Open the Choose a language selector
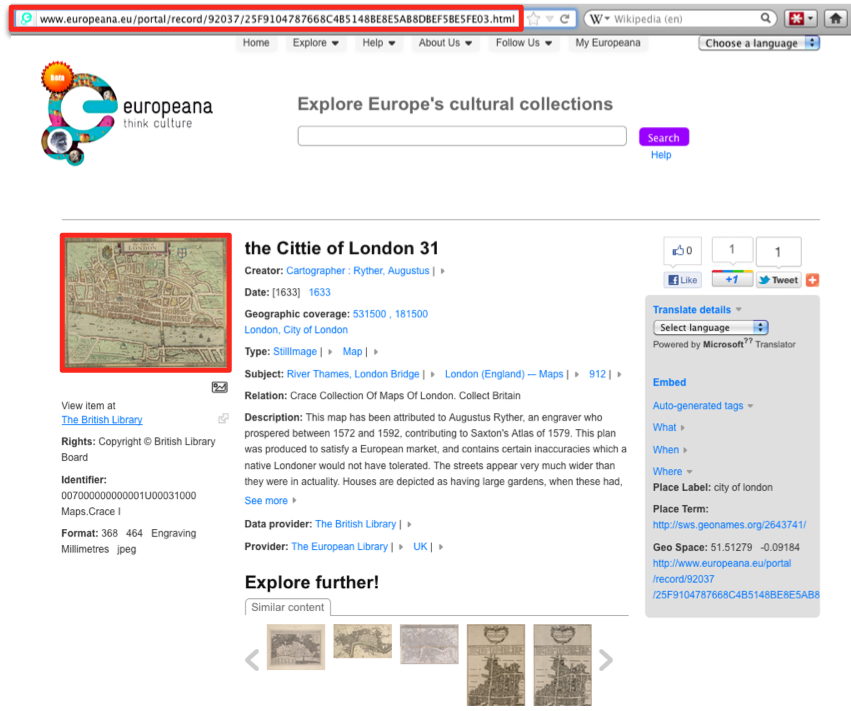The image size is (851, 711). pyautogui.click(x=759, y=43)
